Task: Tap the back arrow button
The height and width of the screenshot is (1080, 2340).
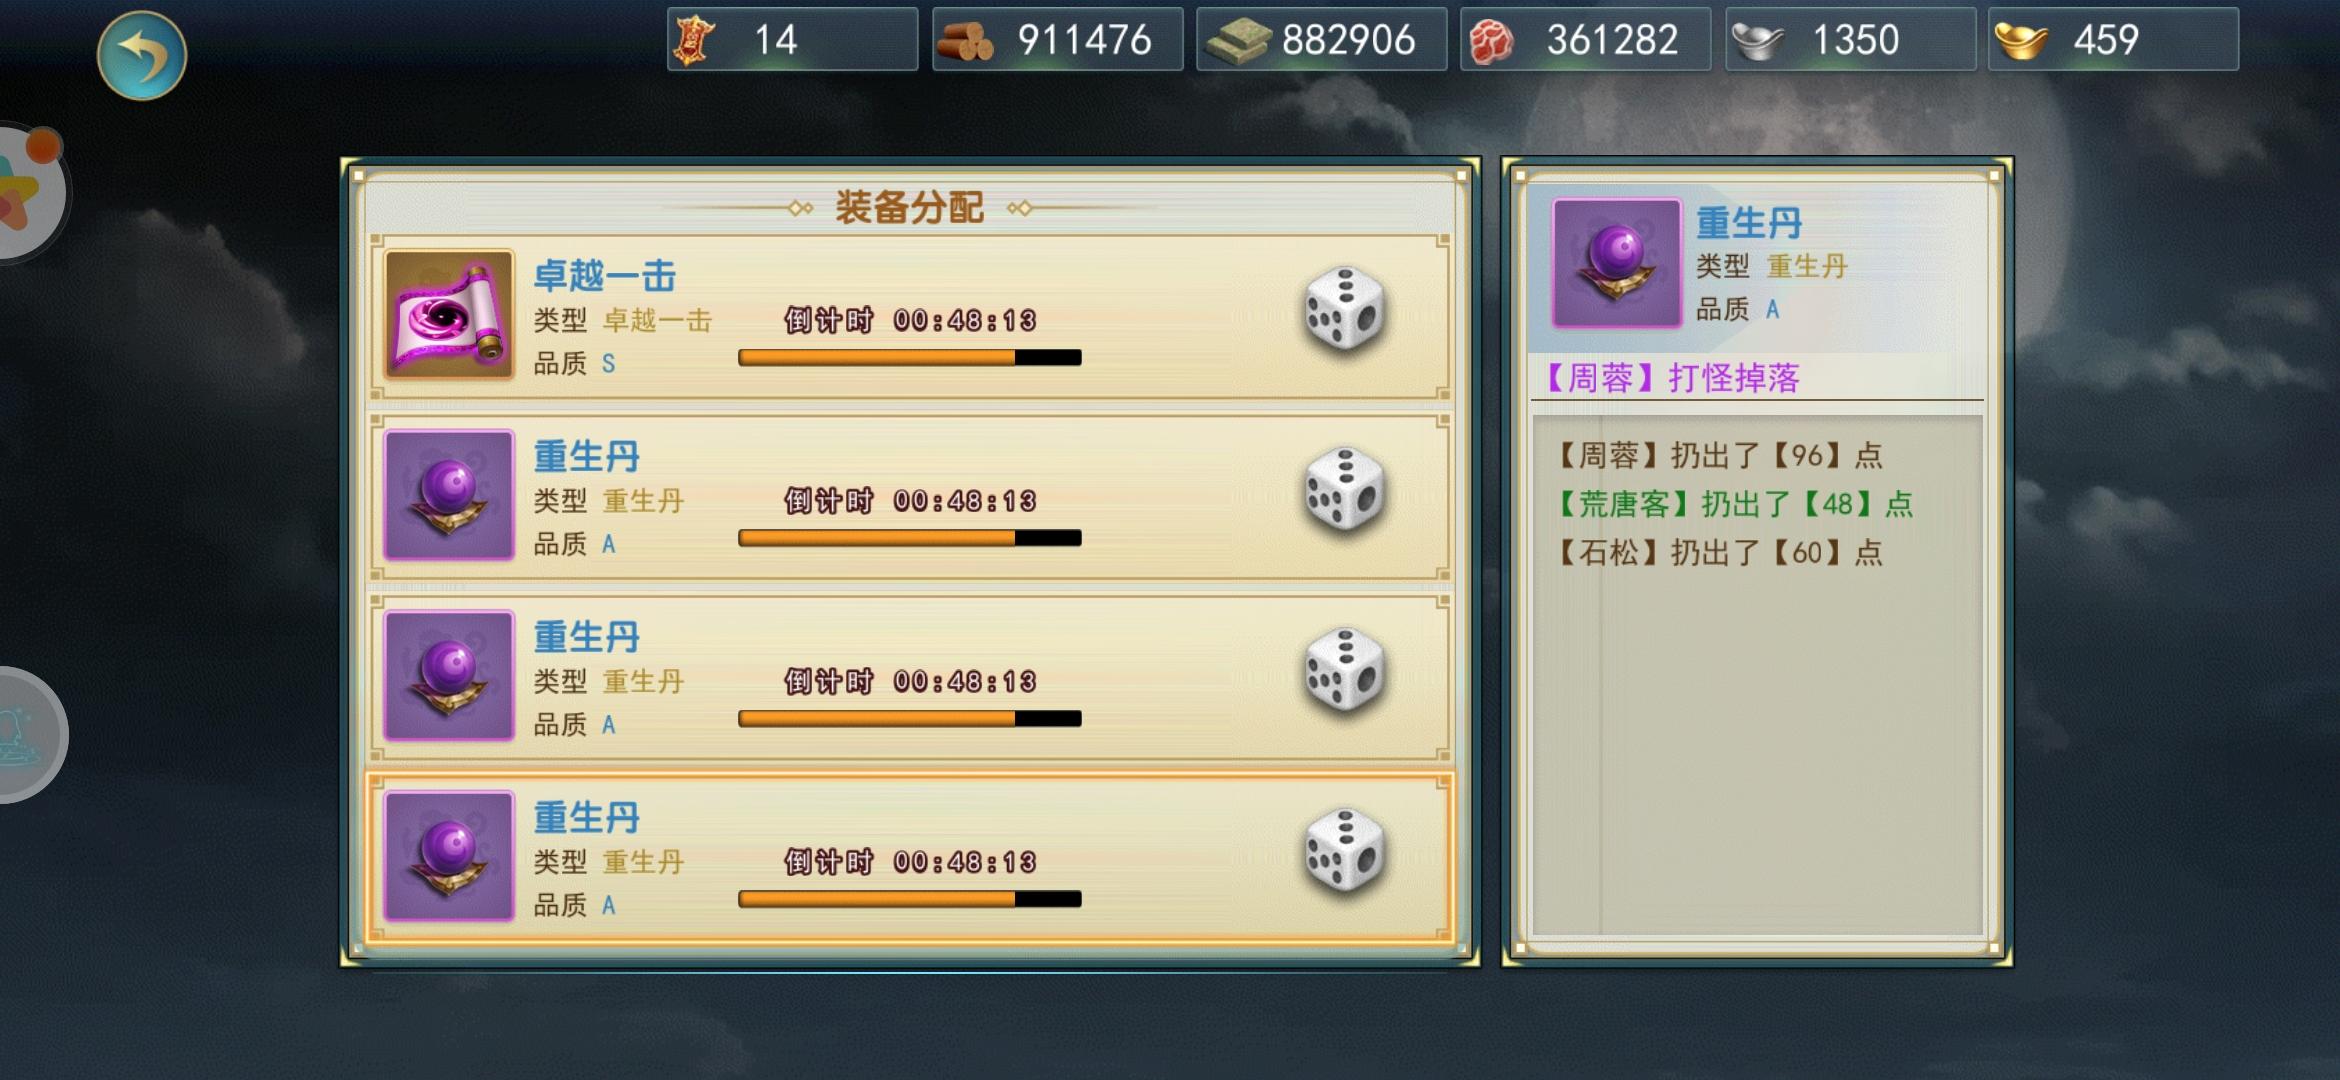Action: coord(142,55)
